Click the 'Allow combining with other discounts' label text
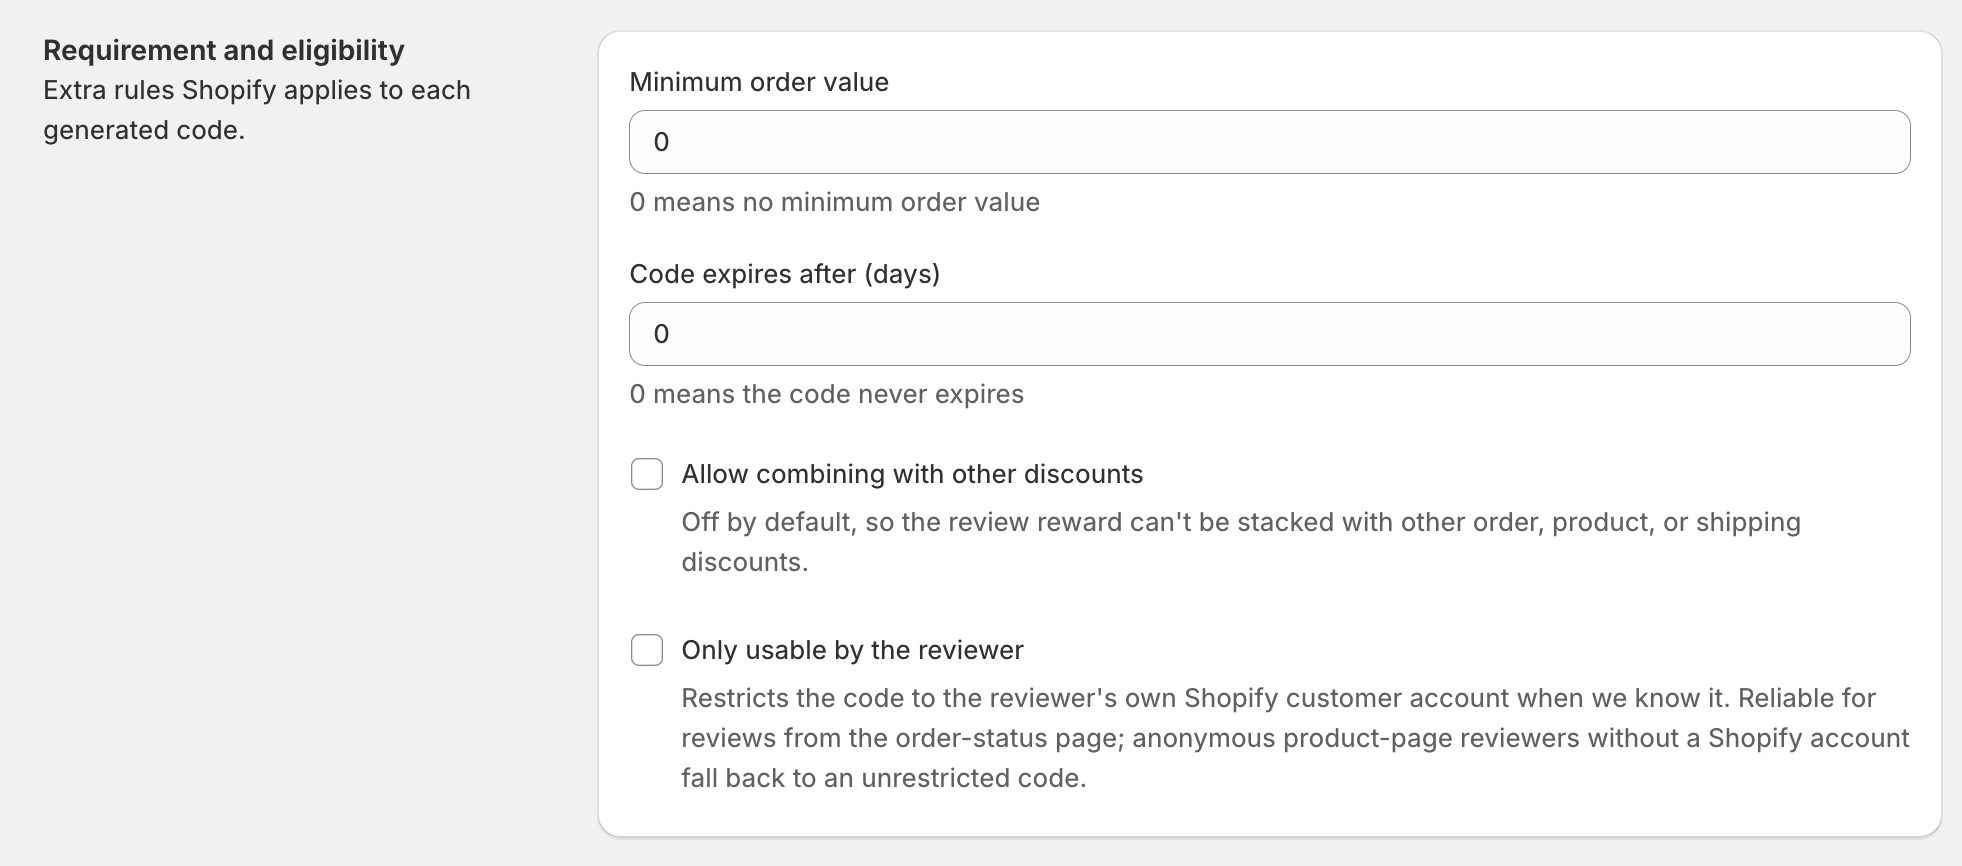 click(912, 474)
